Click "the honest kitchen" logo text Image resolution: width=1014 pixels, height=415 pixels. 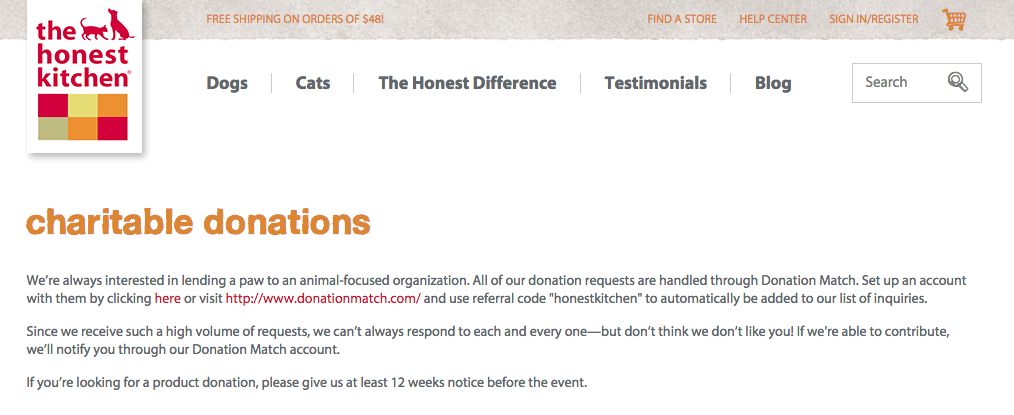(83, 54)
